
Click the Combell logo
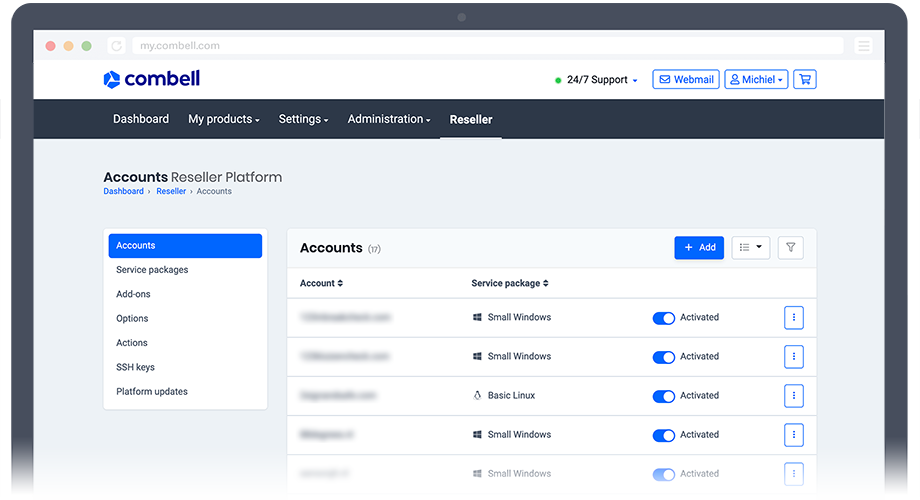151,79
